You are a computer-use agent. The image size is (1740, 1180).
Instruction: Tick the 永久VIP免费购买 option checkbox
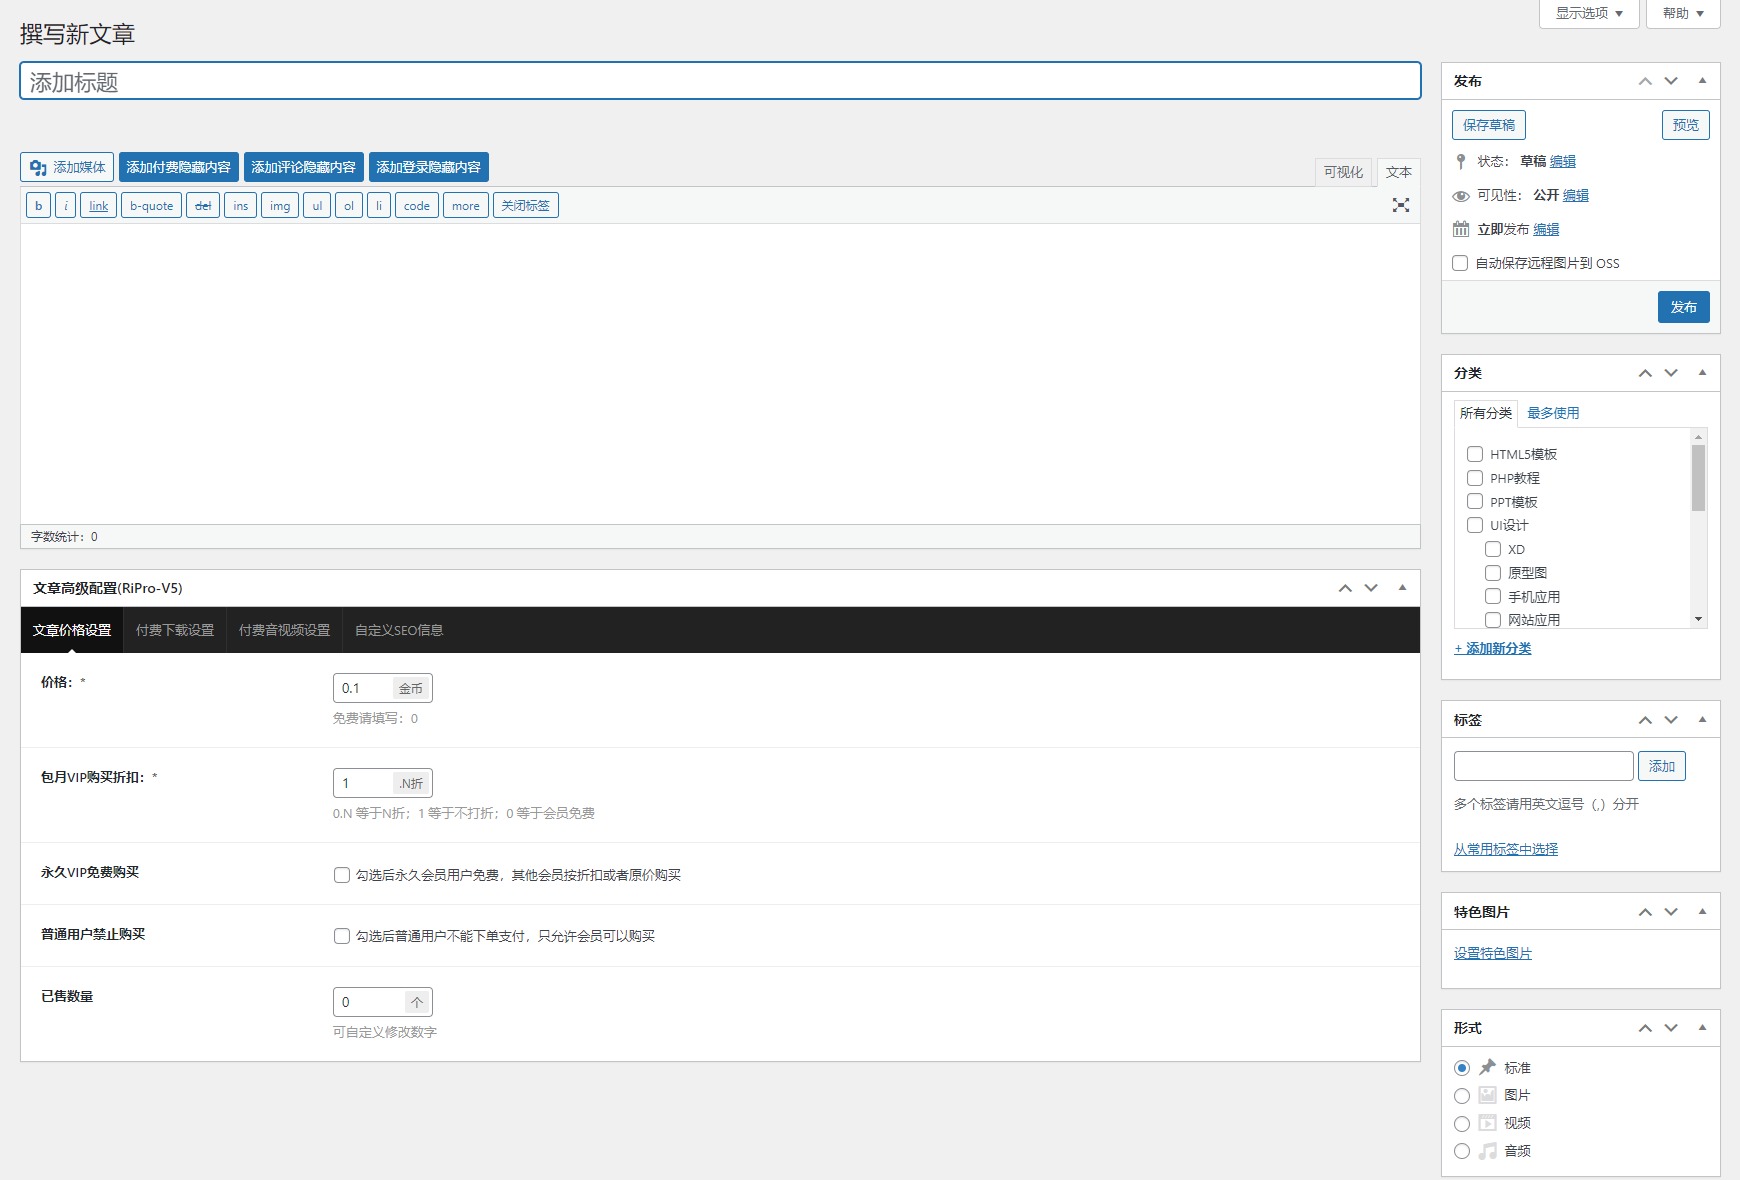pyautogui.click(x=342, y=875)
